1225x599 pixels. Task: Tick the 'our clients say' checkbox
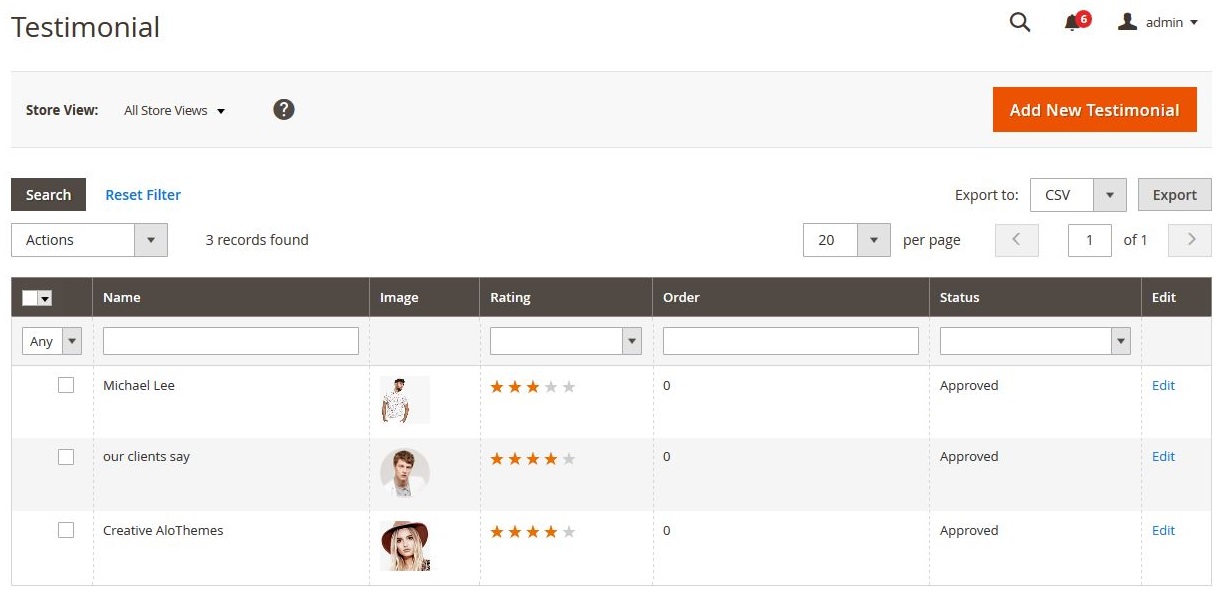(66, 457)
